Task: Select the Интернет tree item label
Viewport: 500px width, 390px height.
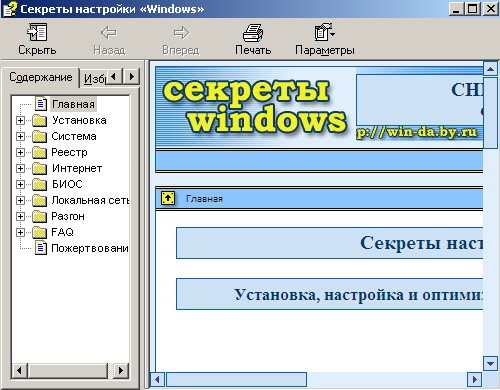Action: [x=77, y=168]
